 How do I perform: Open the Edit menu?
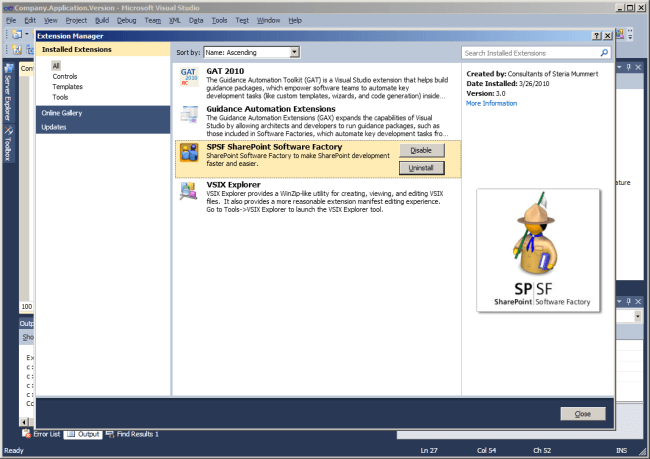coord(30,20)
